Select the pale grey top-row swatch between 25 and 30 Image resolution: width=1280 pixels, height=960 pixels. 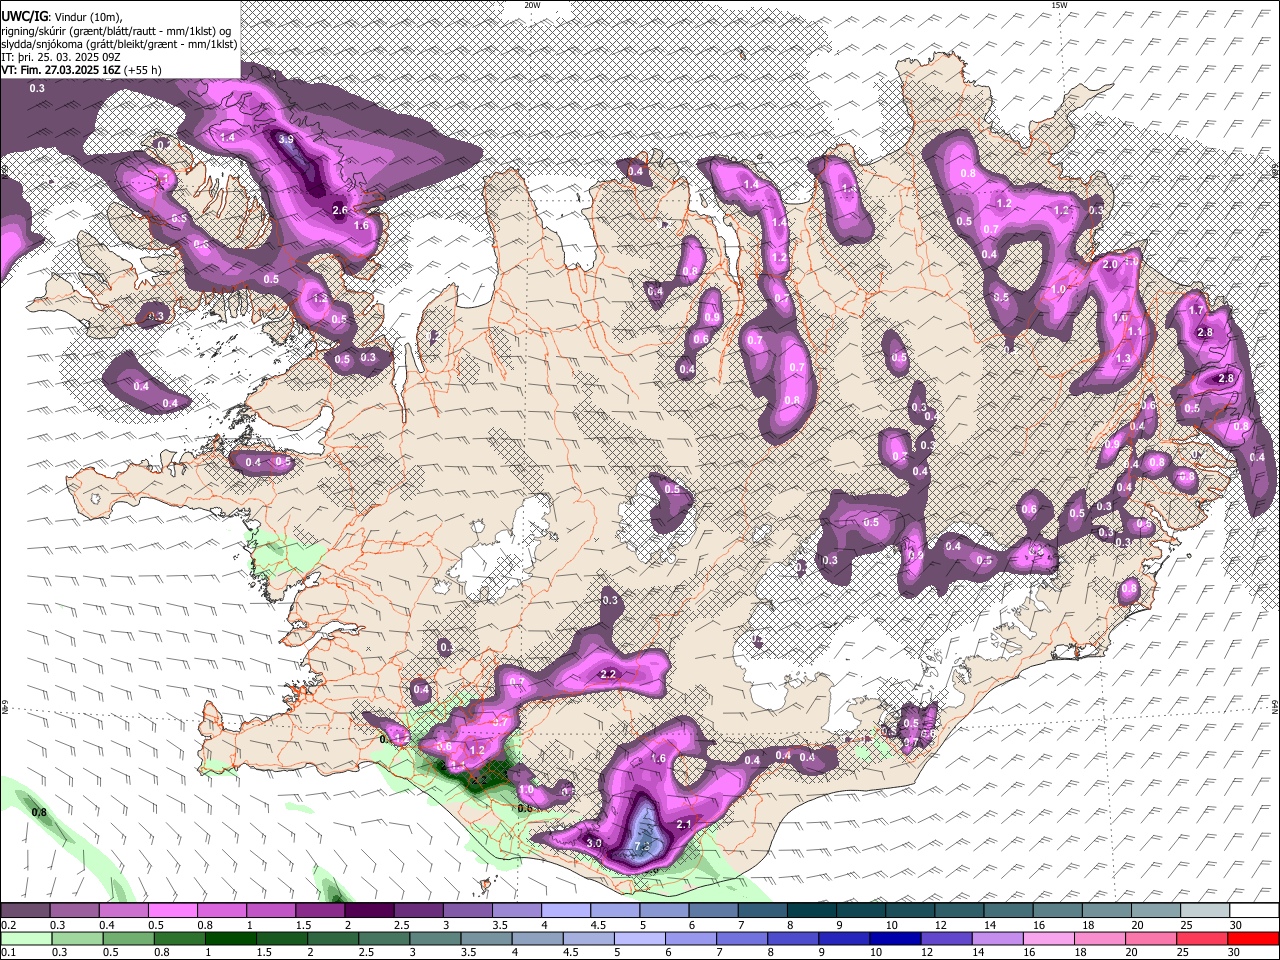(1204, 911)
